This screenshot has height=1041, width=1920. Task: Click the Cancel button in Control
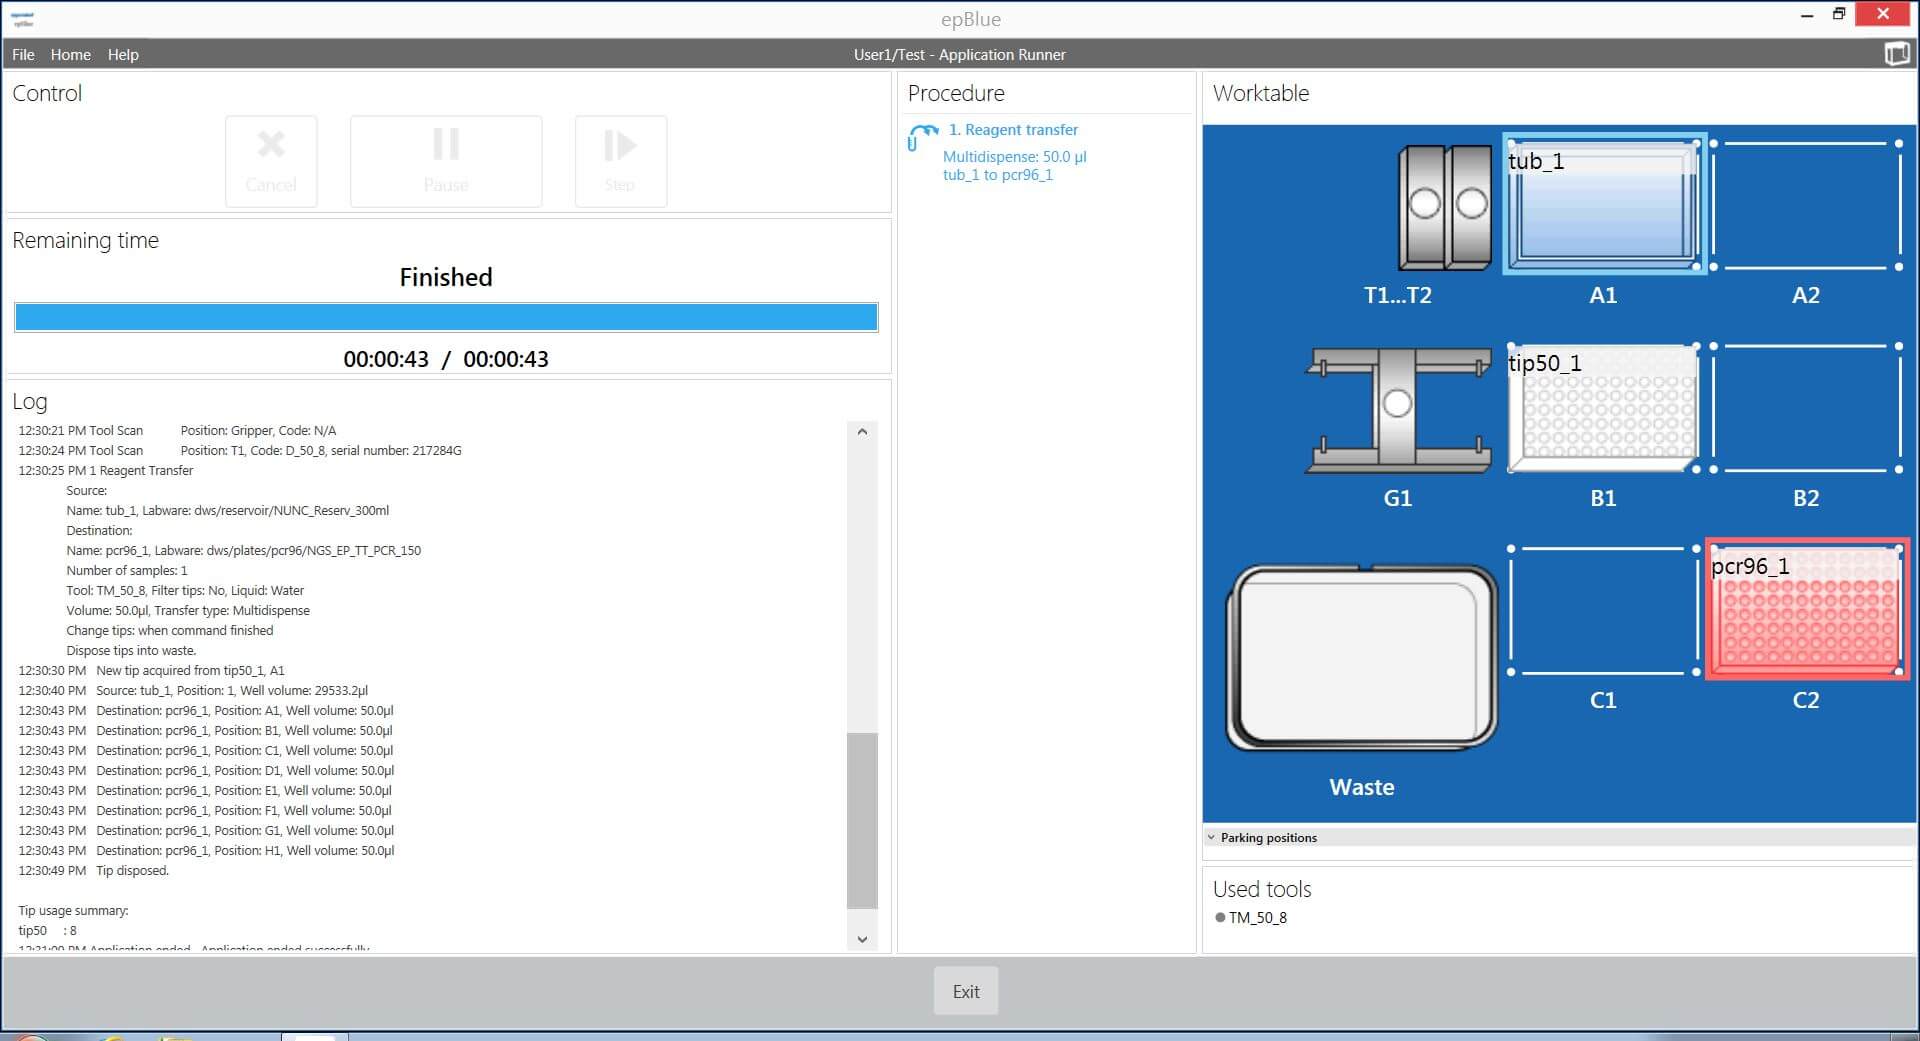[271, 161]
